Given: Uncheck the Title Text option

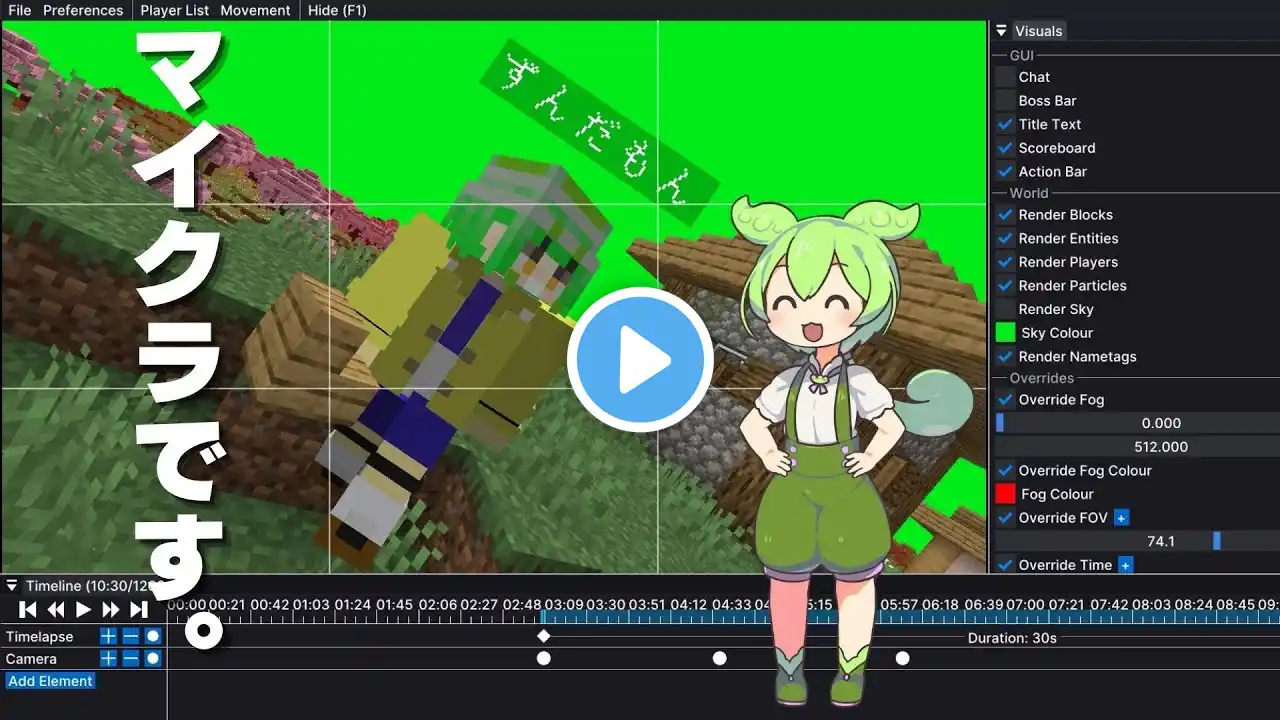Looking at the screenshot, I should tap(1006, 124).
